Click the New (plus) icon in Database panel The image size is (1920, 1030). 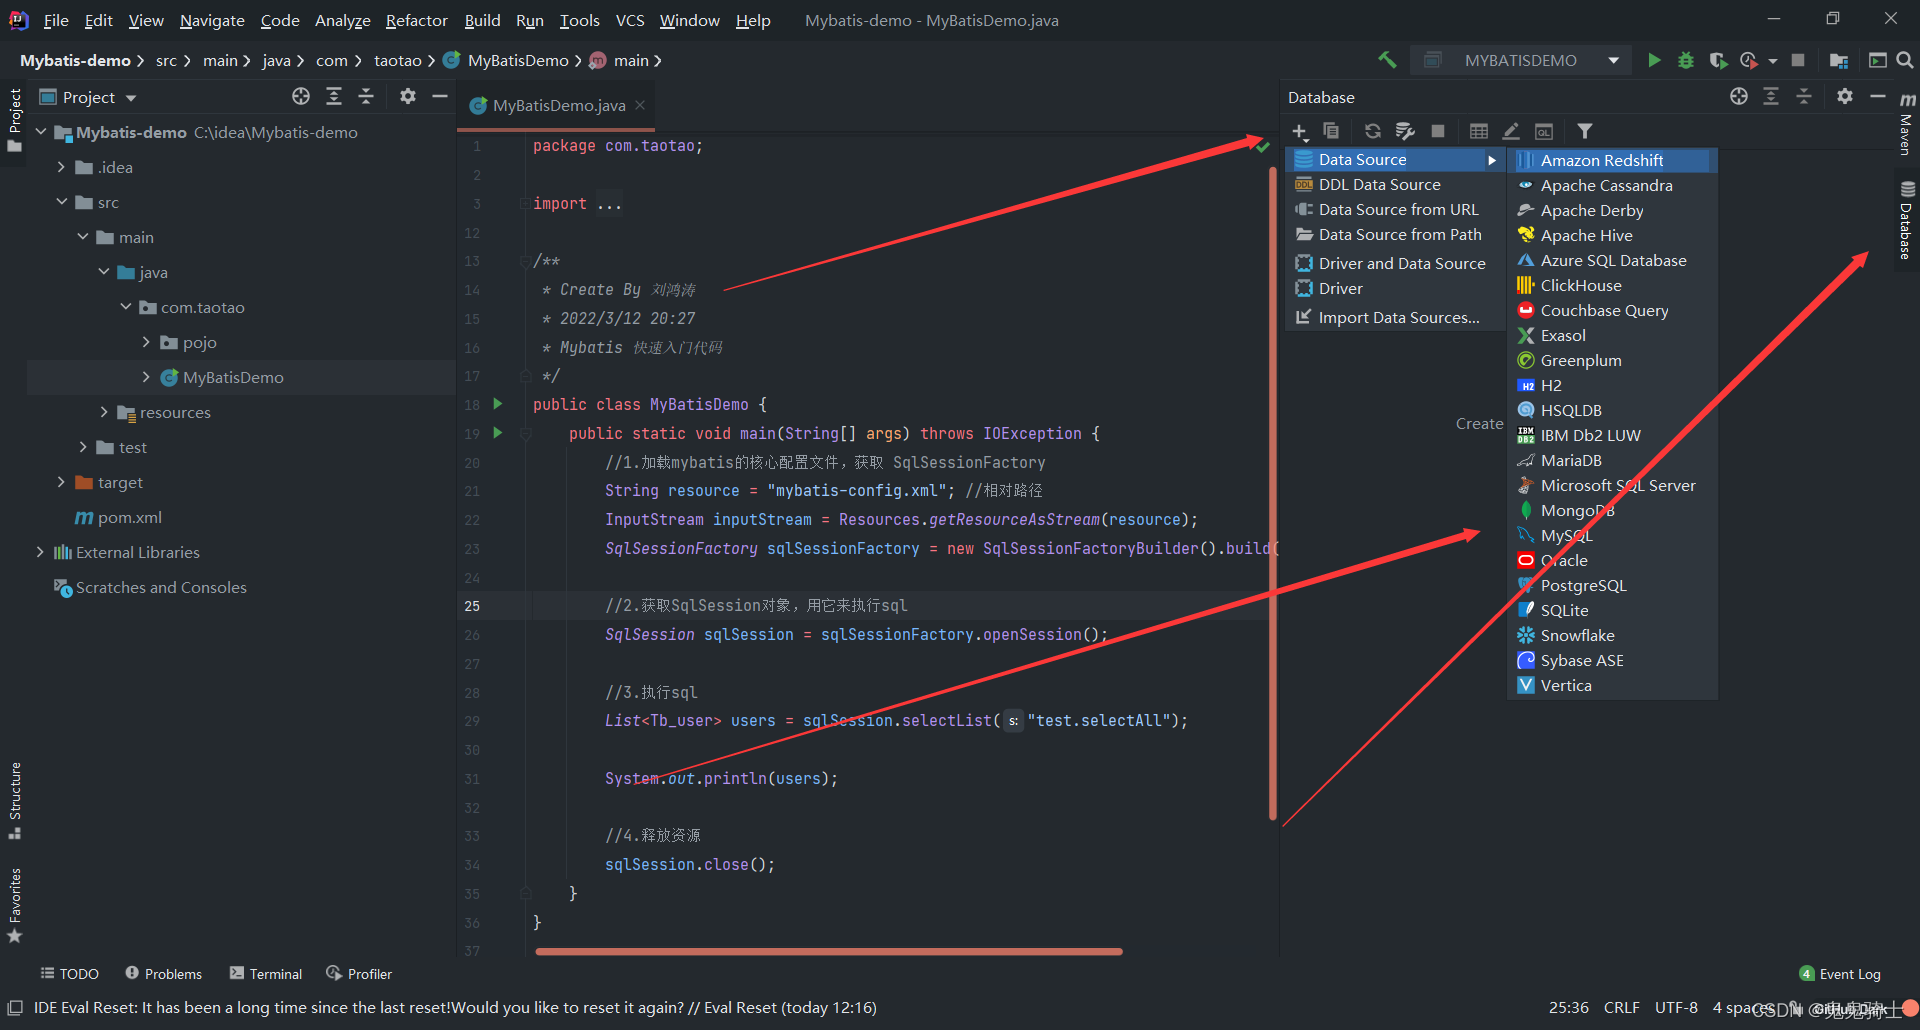pos(1299,131)
